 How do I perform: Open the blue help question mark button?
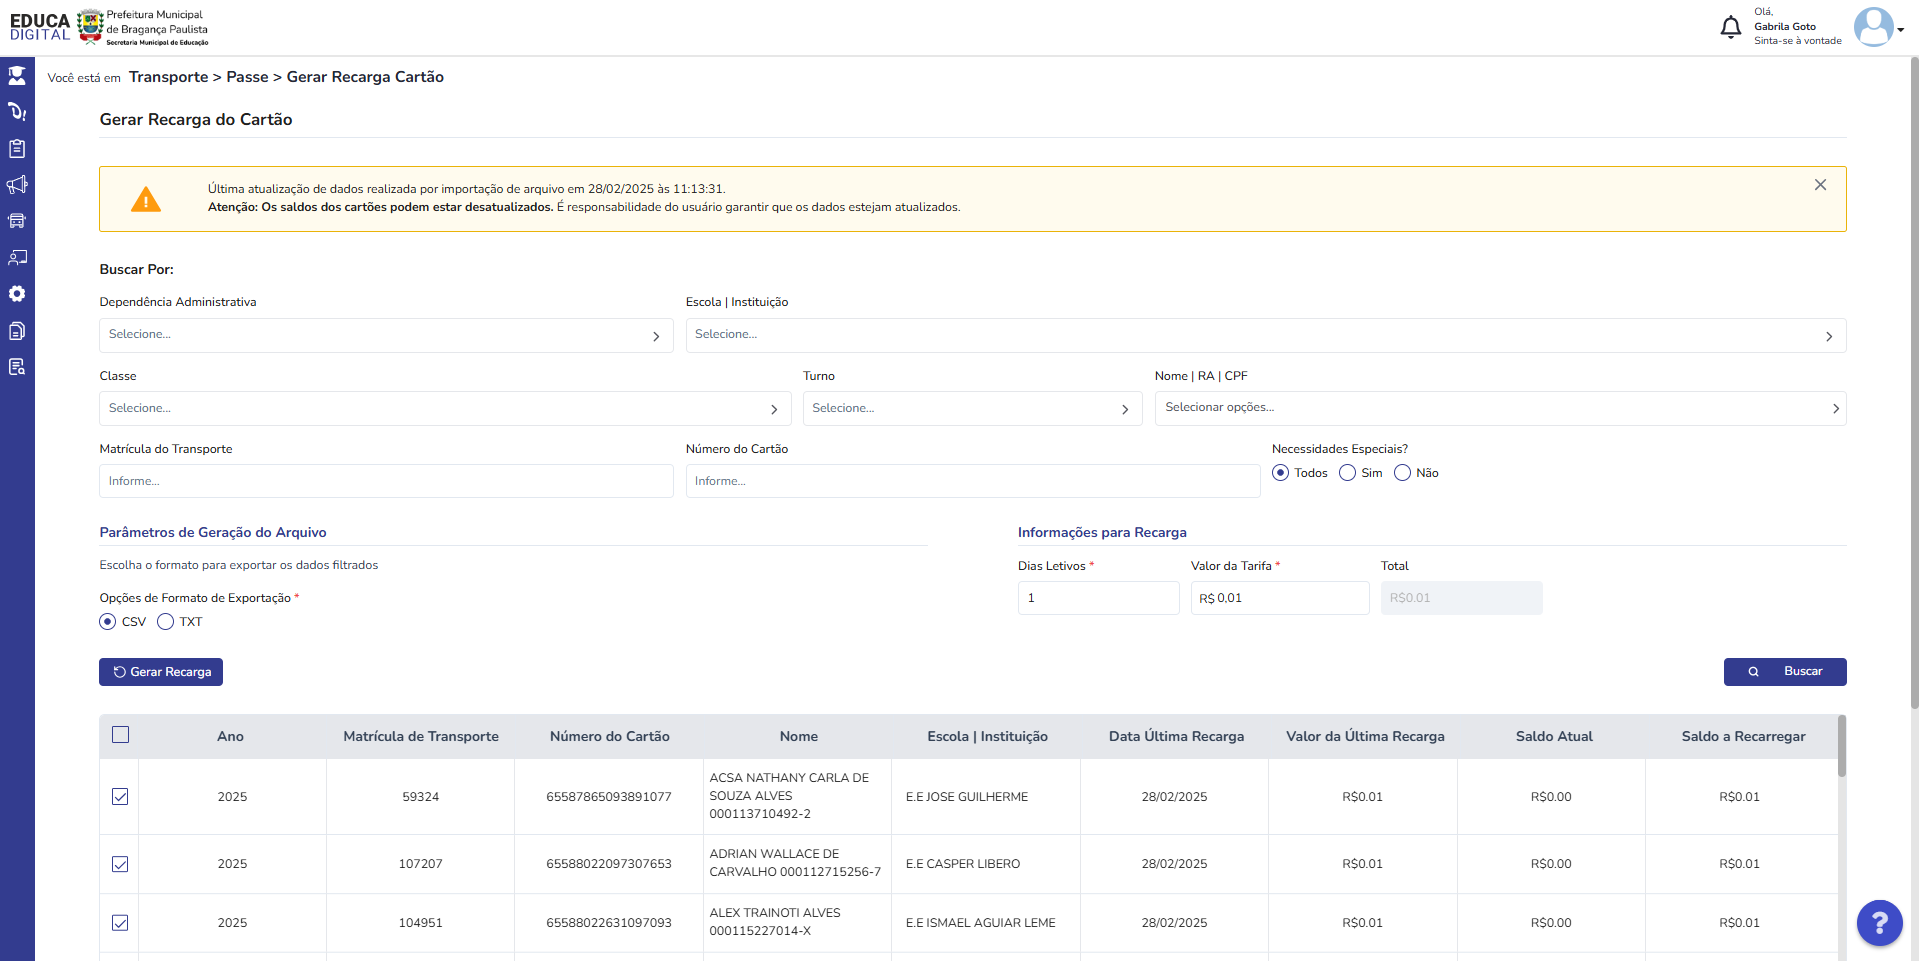pos(1879,922)
